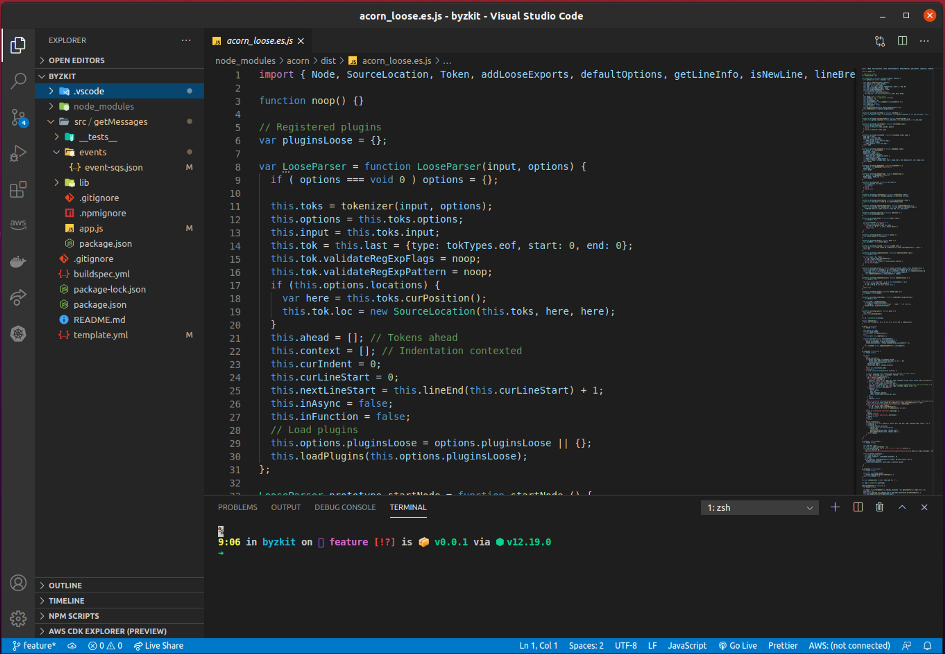The image size is (945, 654).
Task: Open notifications bell icon
Action: [x=928, y=646]
